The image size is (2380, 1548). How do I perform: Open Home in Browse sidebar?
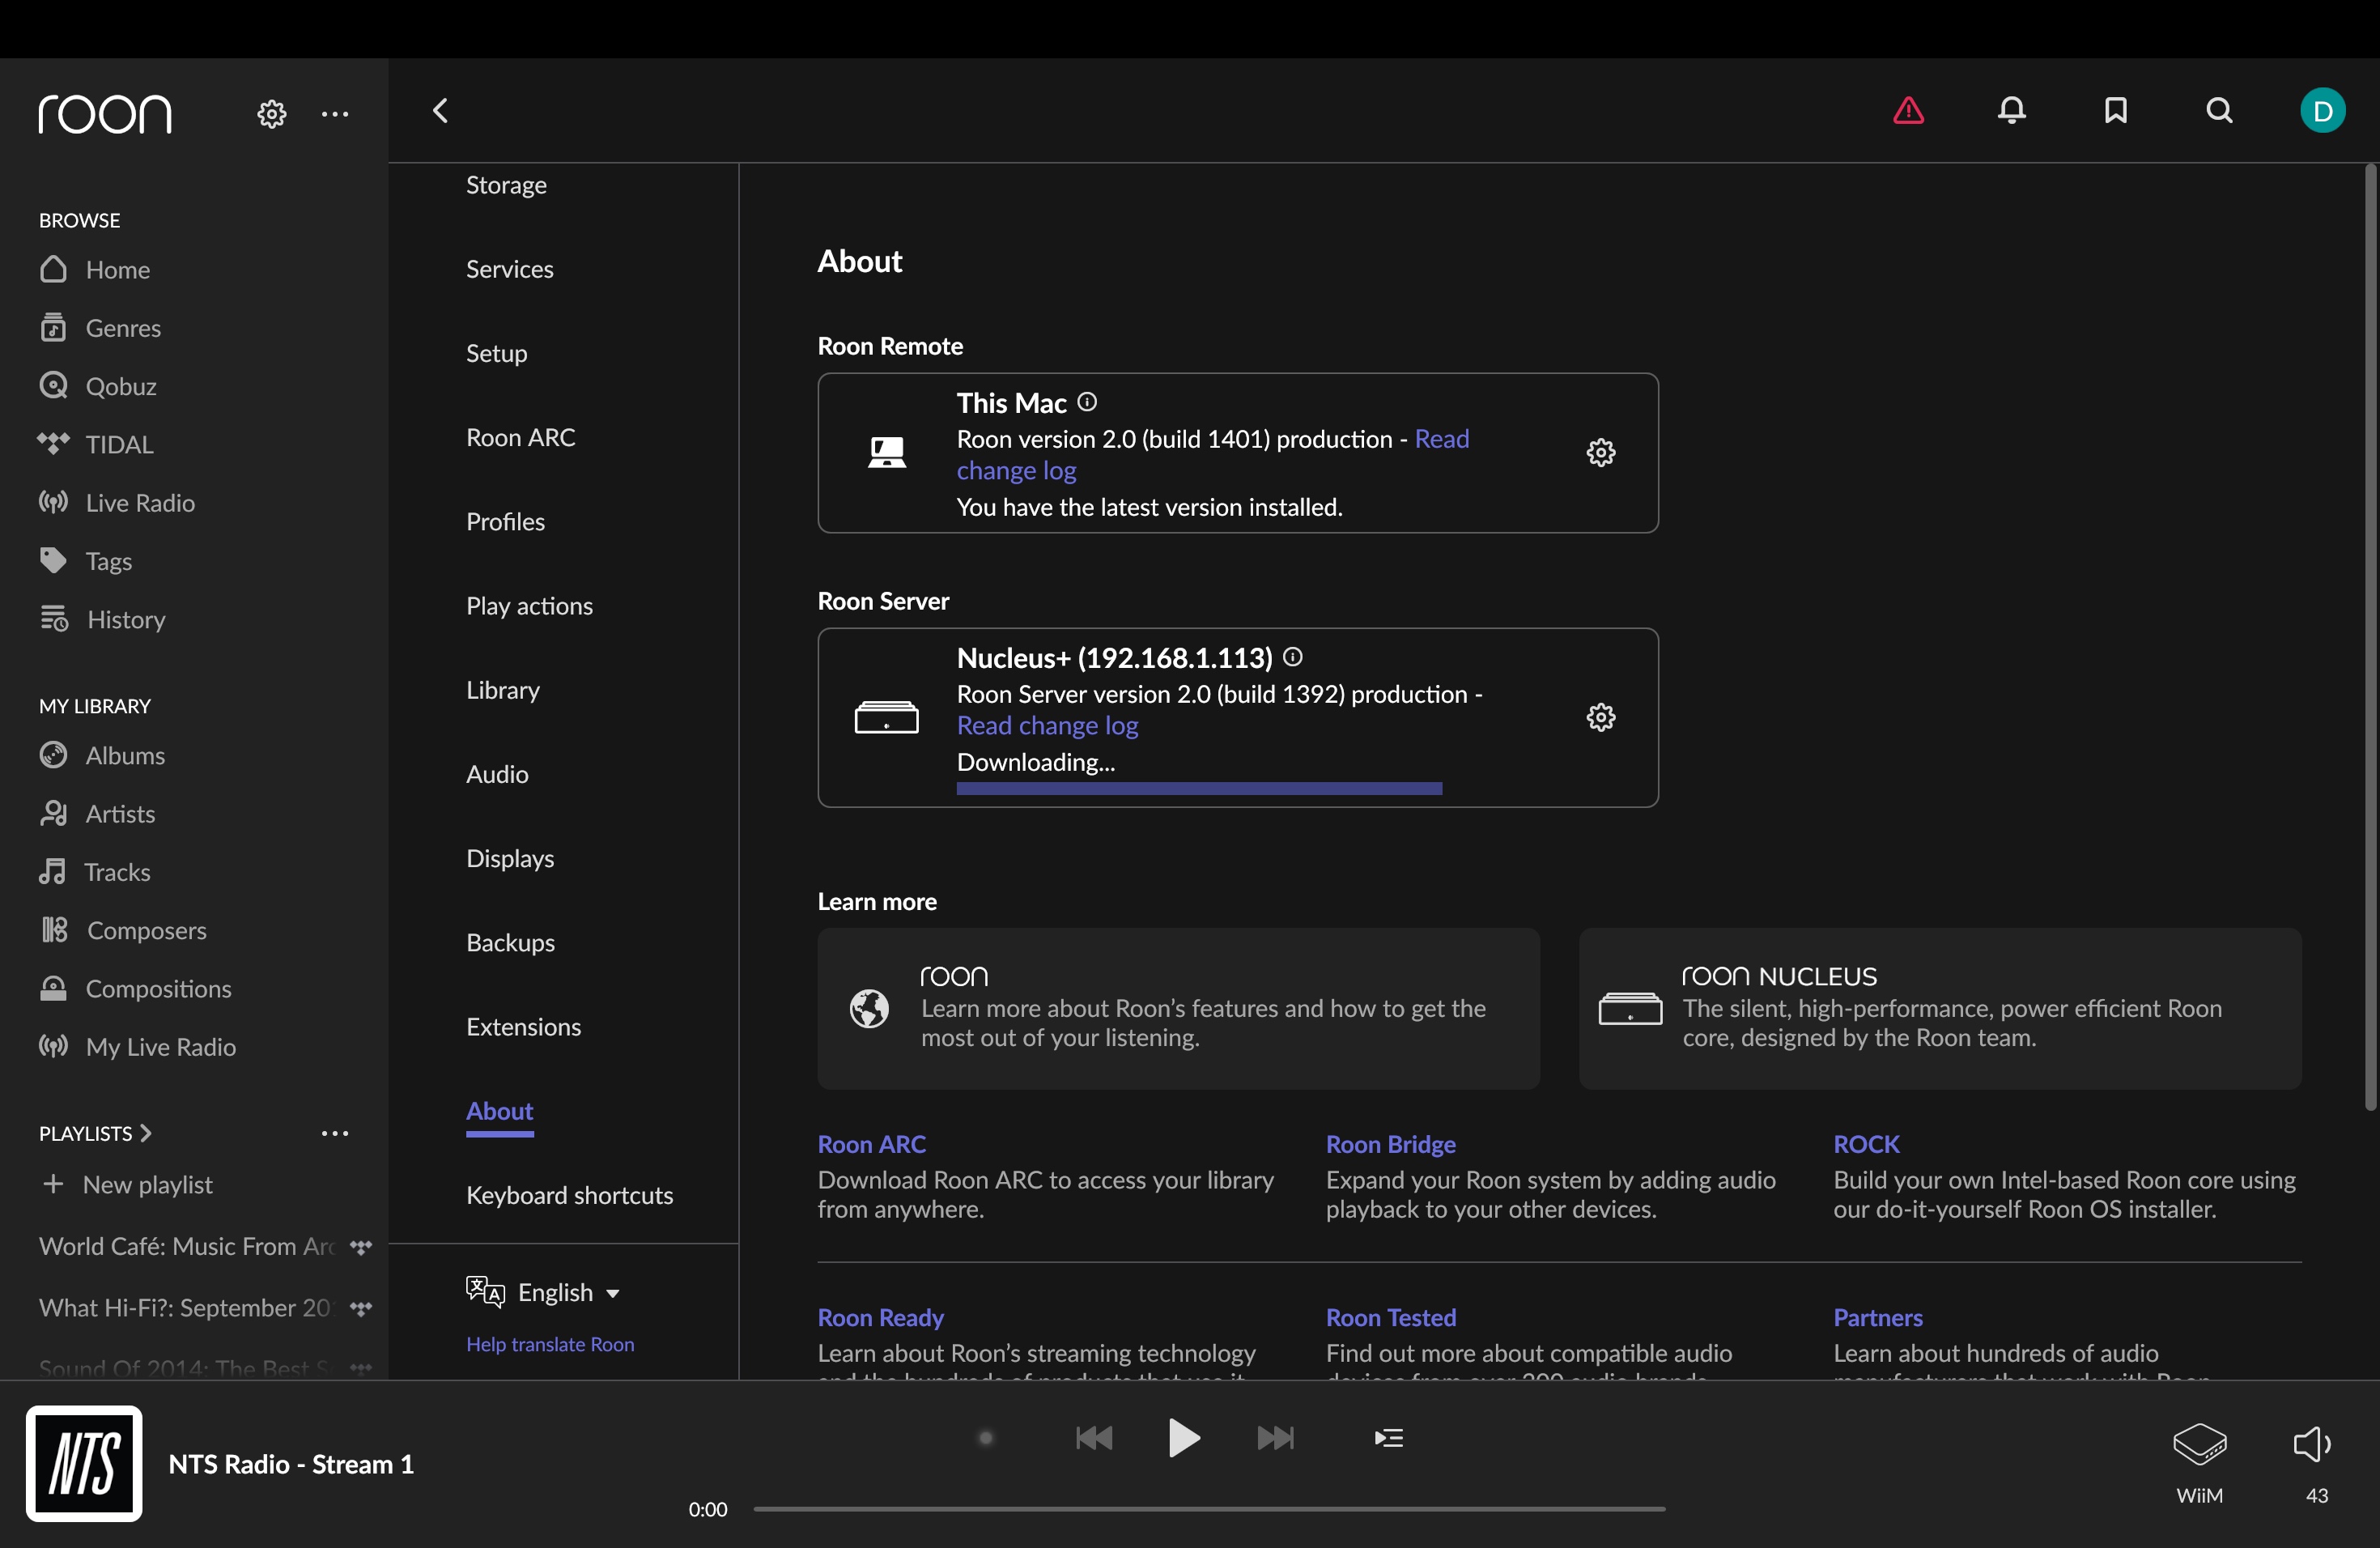95,269
